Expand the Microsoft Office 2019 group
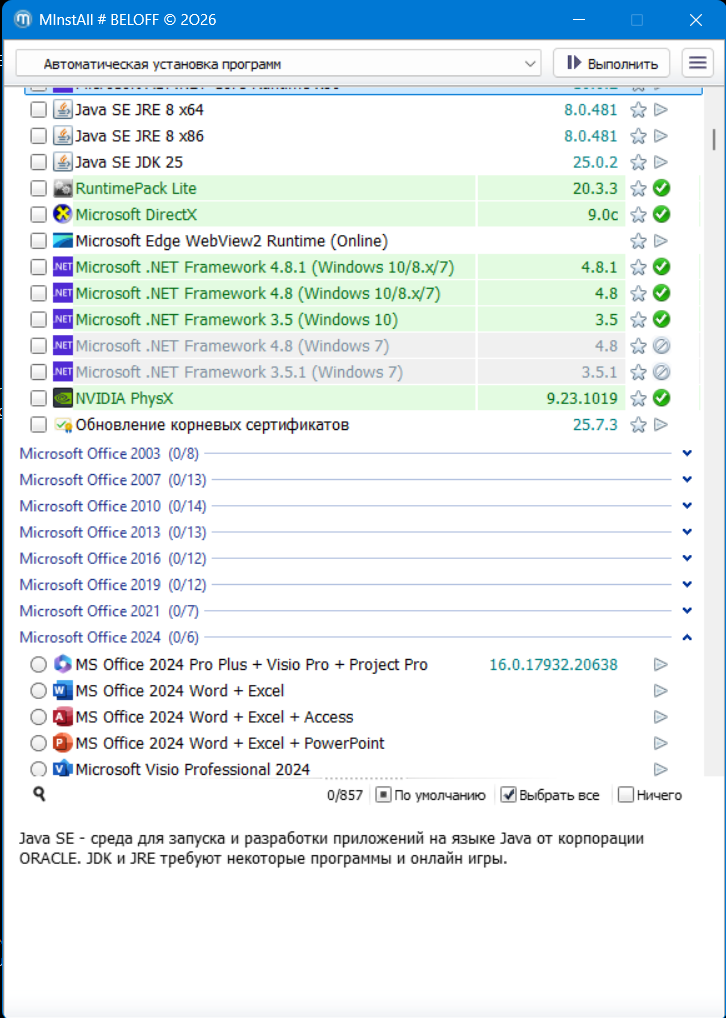 688,584
